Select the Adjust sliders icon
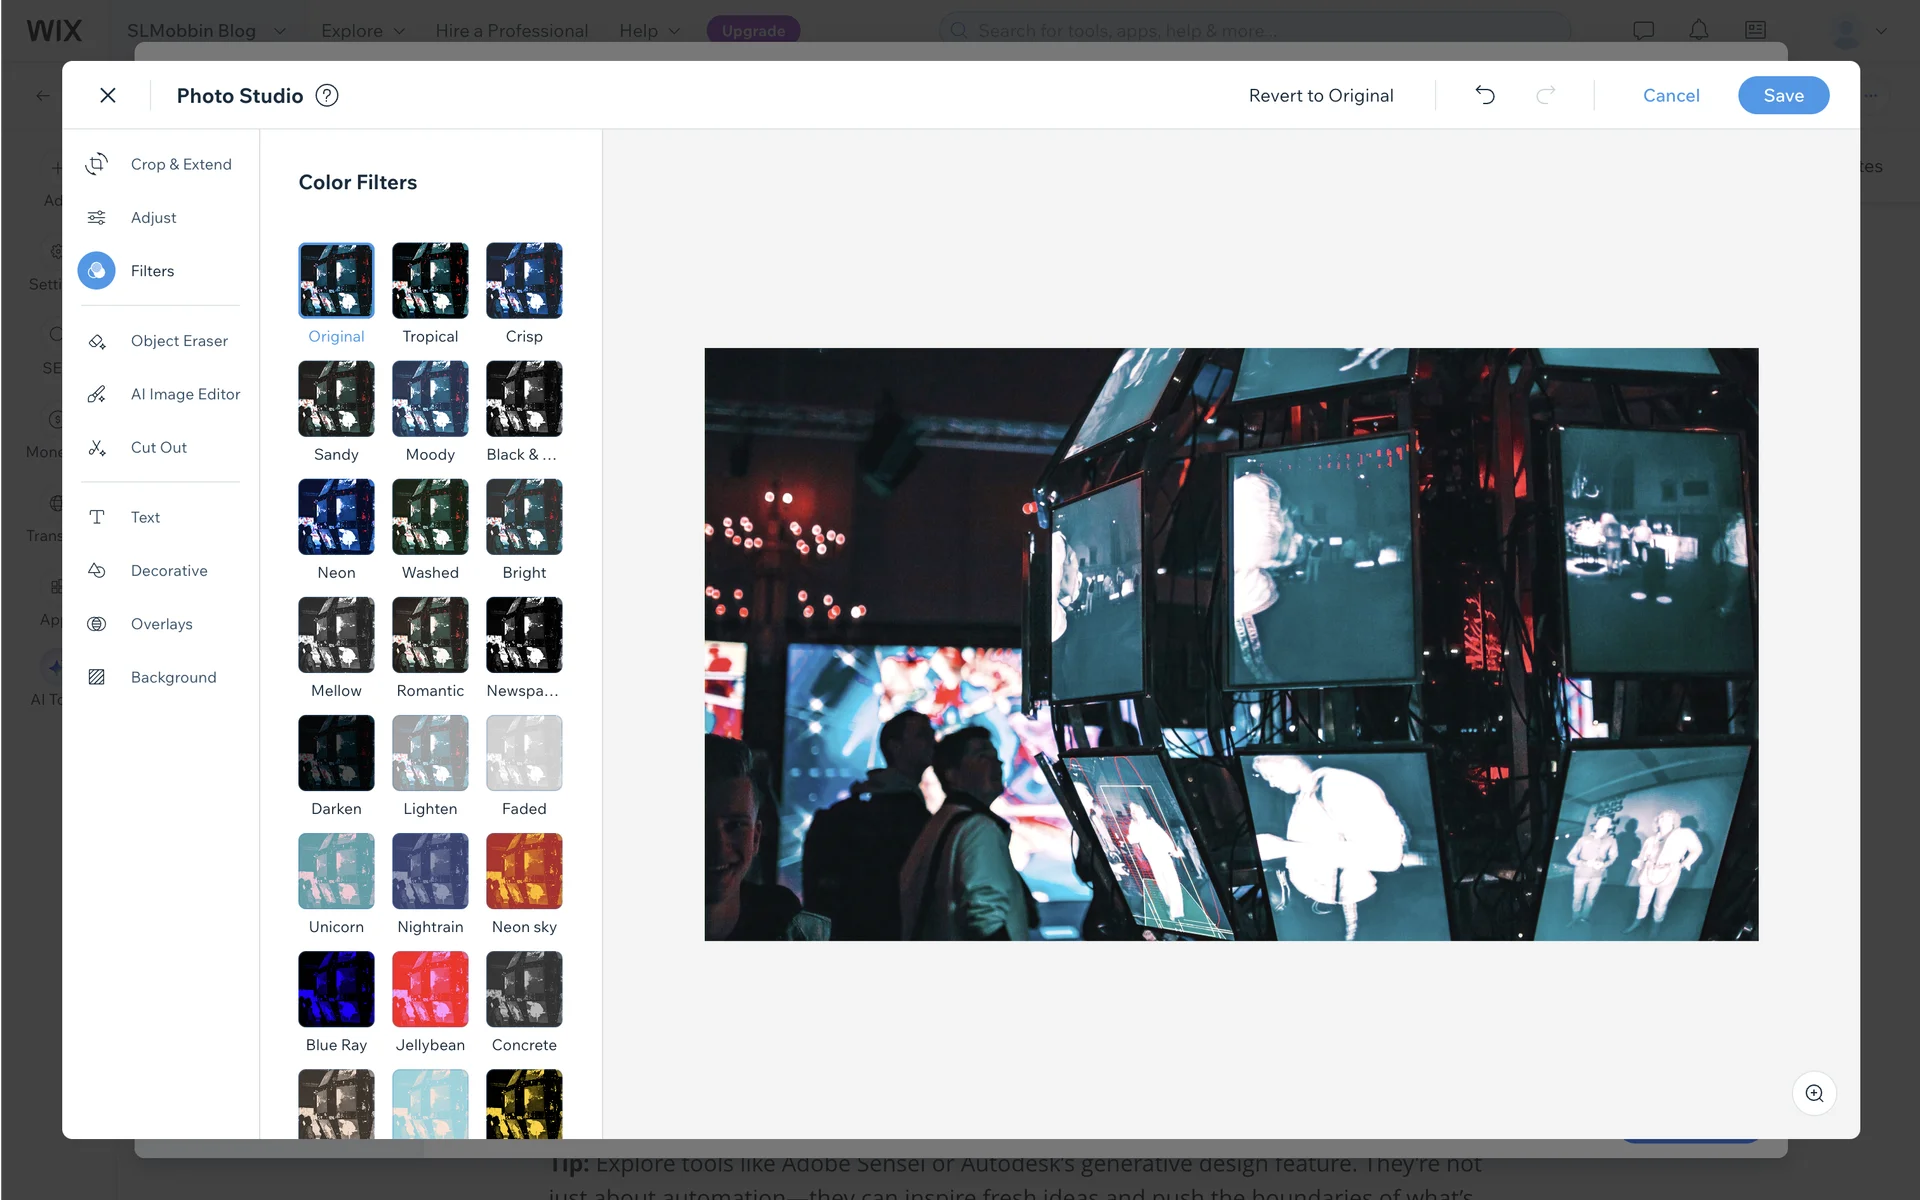The height and width of the screenshot is (1200, 1920). click(x=97, y=217)
